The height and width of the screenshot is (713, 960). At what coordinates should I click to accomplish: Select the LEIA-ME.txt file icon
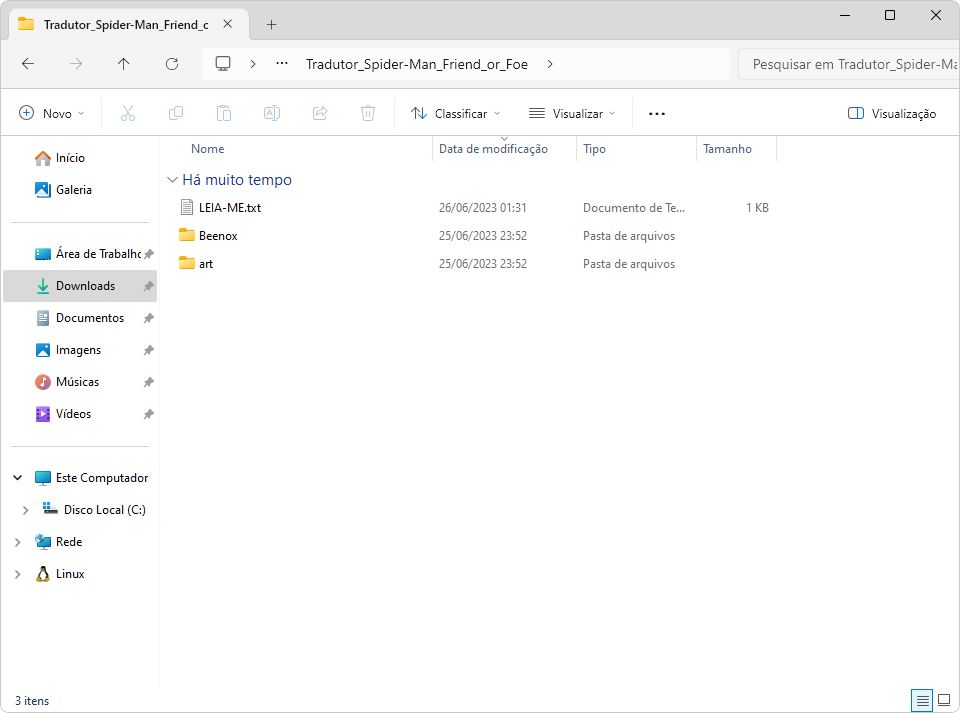tap(187, 207)
